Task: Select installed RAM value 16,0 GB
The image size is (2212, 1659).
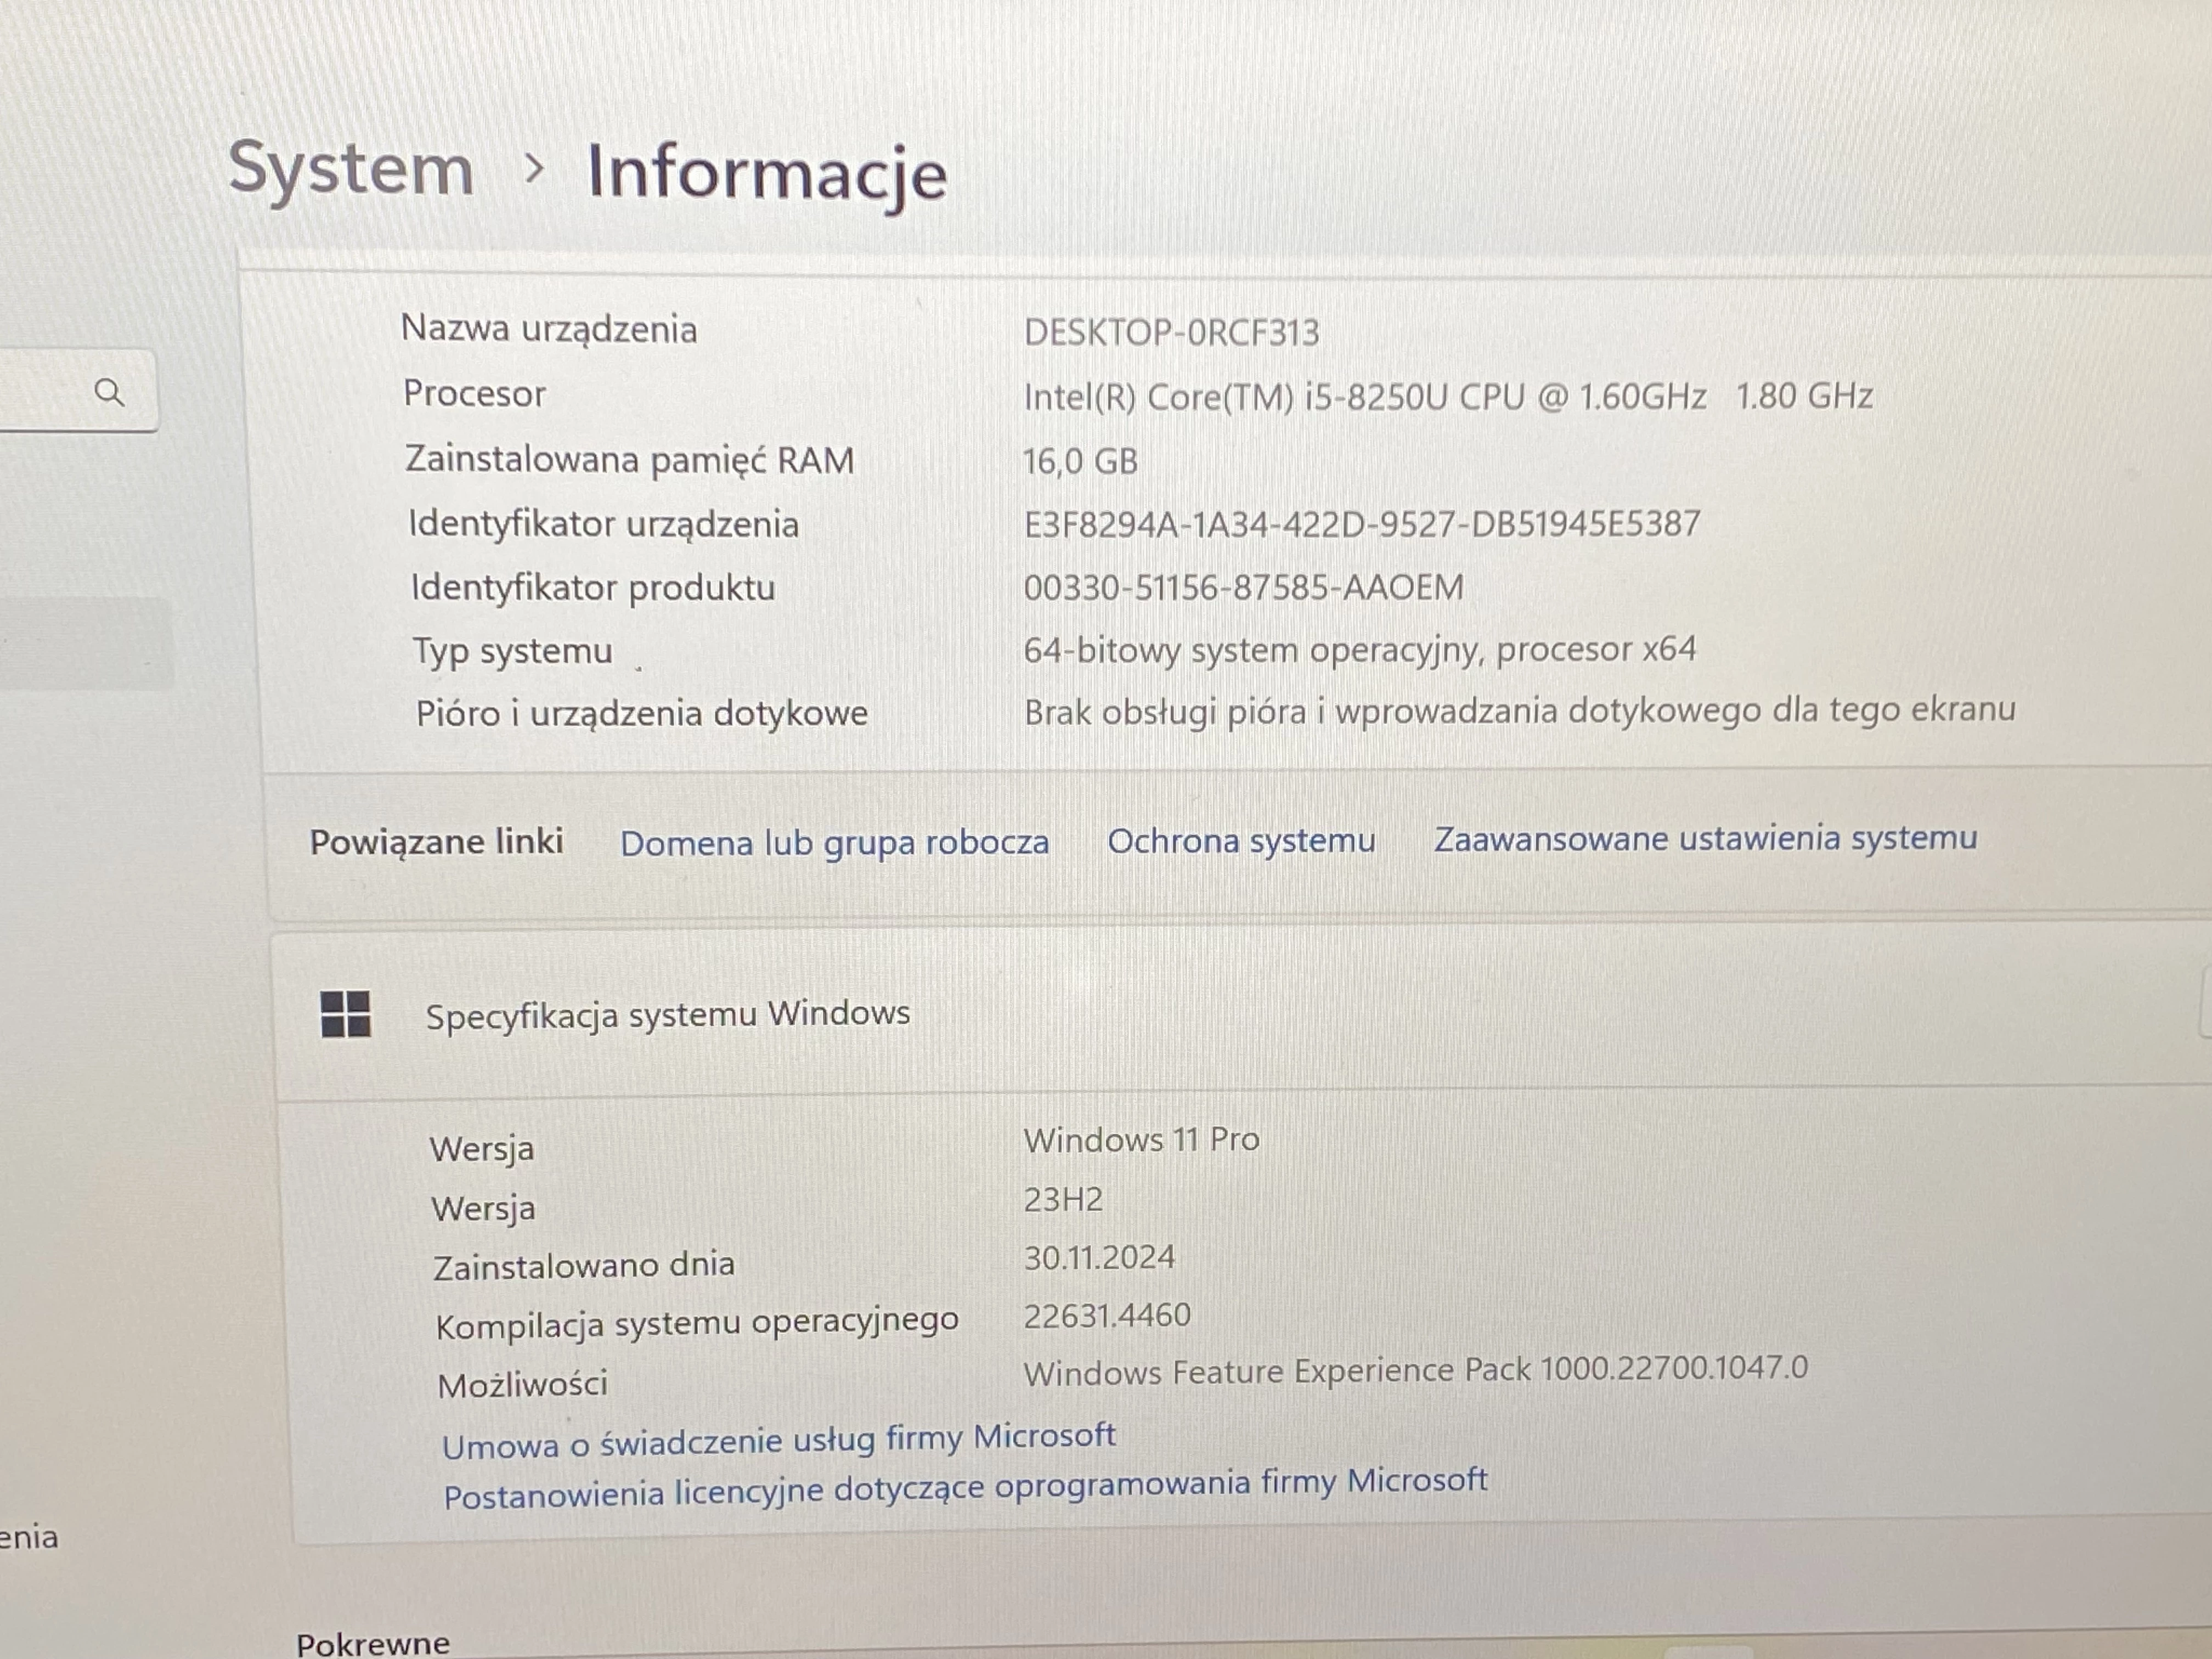Action: coord(1080,461)
